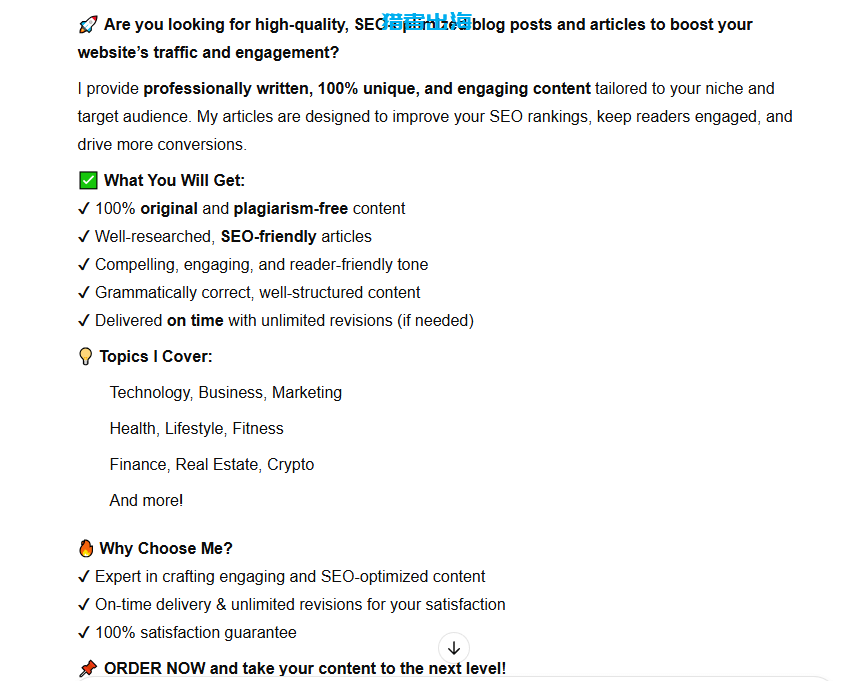The width and height of the screenshot is (853, 681).
Task: Click the Health, Lifestyle, Fitness line
Action: point(196,429)
